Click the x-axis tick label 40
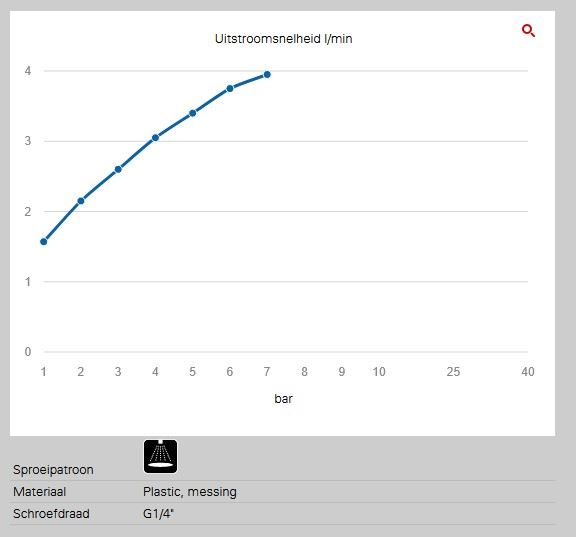This screenshot has width=576, height=537. tap(528, 372)
